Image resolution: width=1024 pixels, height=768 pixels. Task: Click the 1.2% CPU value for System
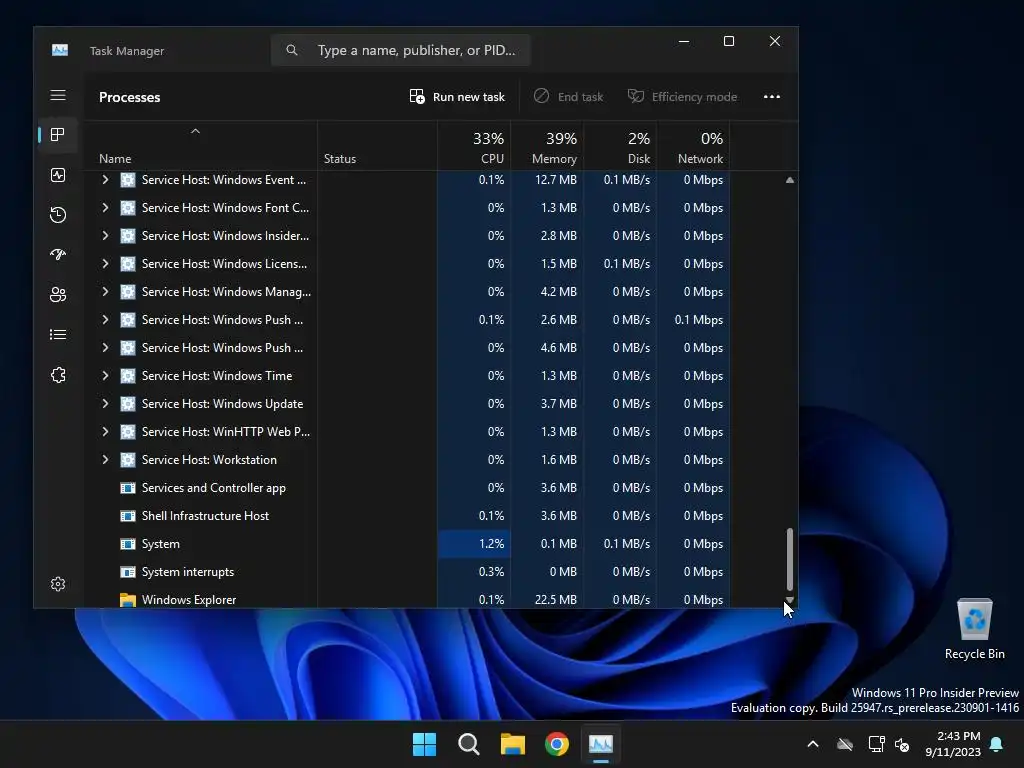491,544
